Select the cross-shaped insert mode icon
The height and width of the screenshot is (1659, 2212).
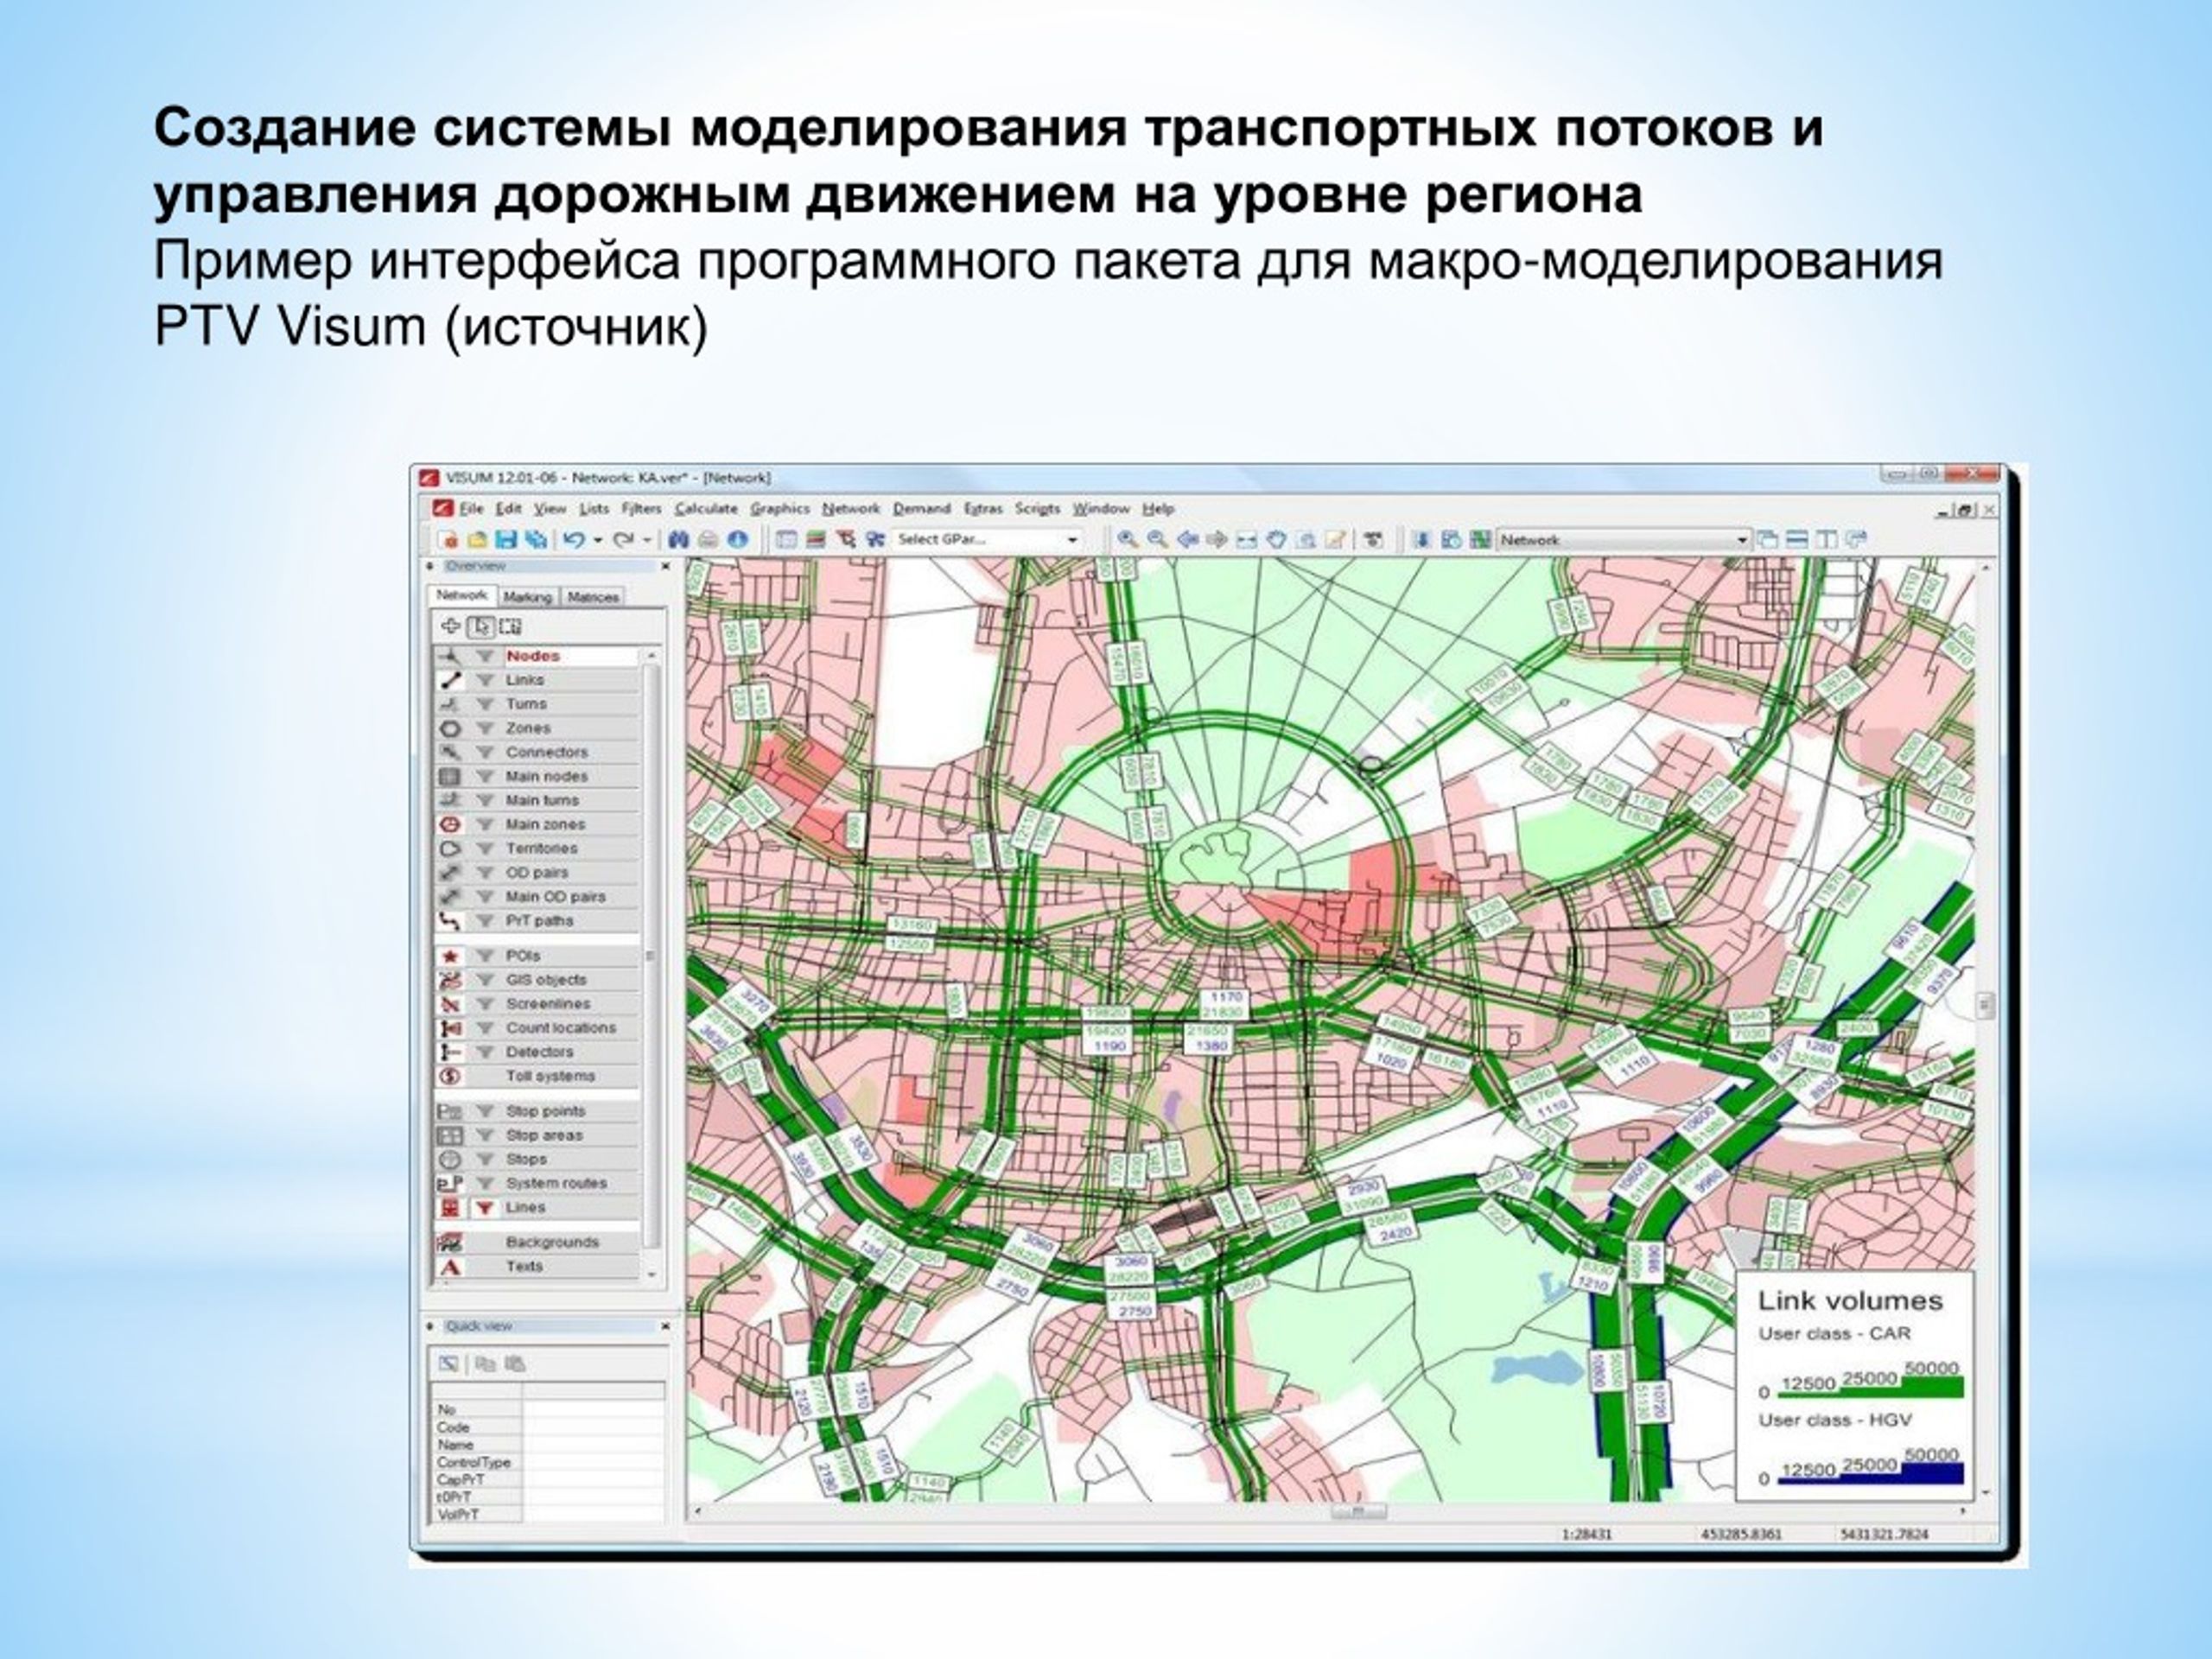tap(451, 627)
